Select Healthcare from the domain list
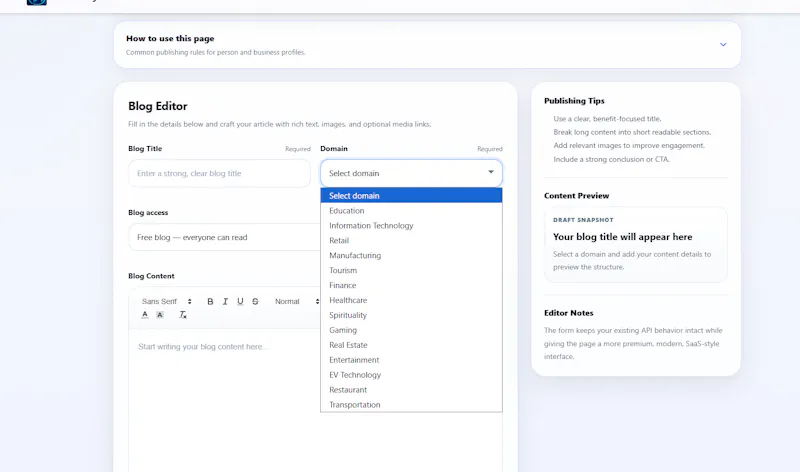Screen dimensions: 800x472 pyautogui.click(x=411, y=300)
